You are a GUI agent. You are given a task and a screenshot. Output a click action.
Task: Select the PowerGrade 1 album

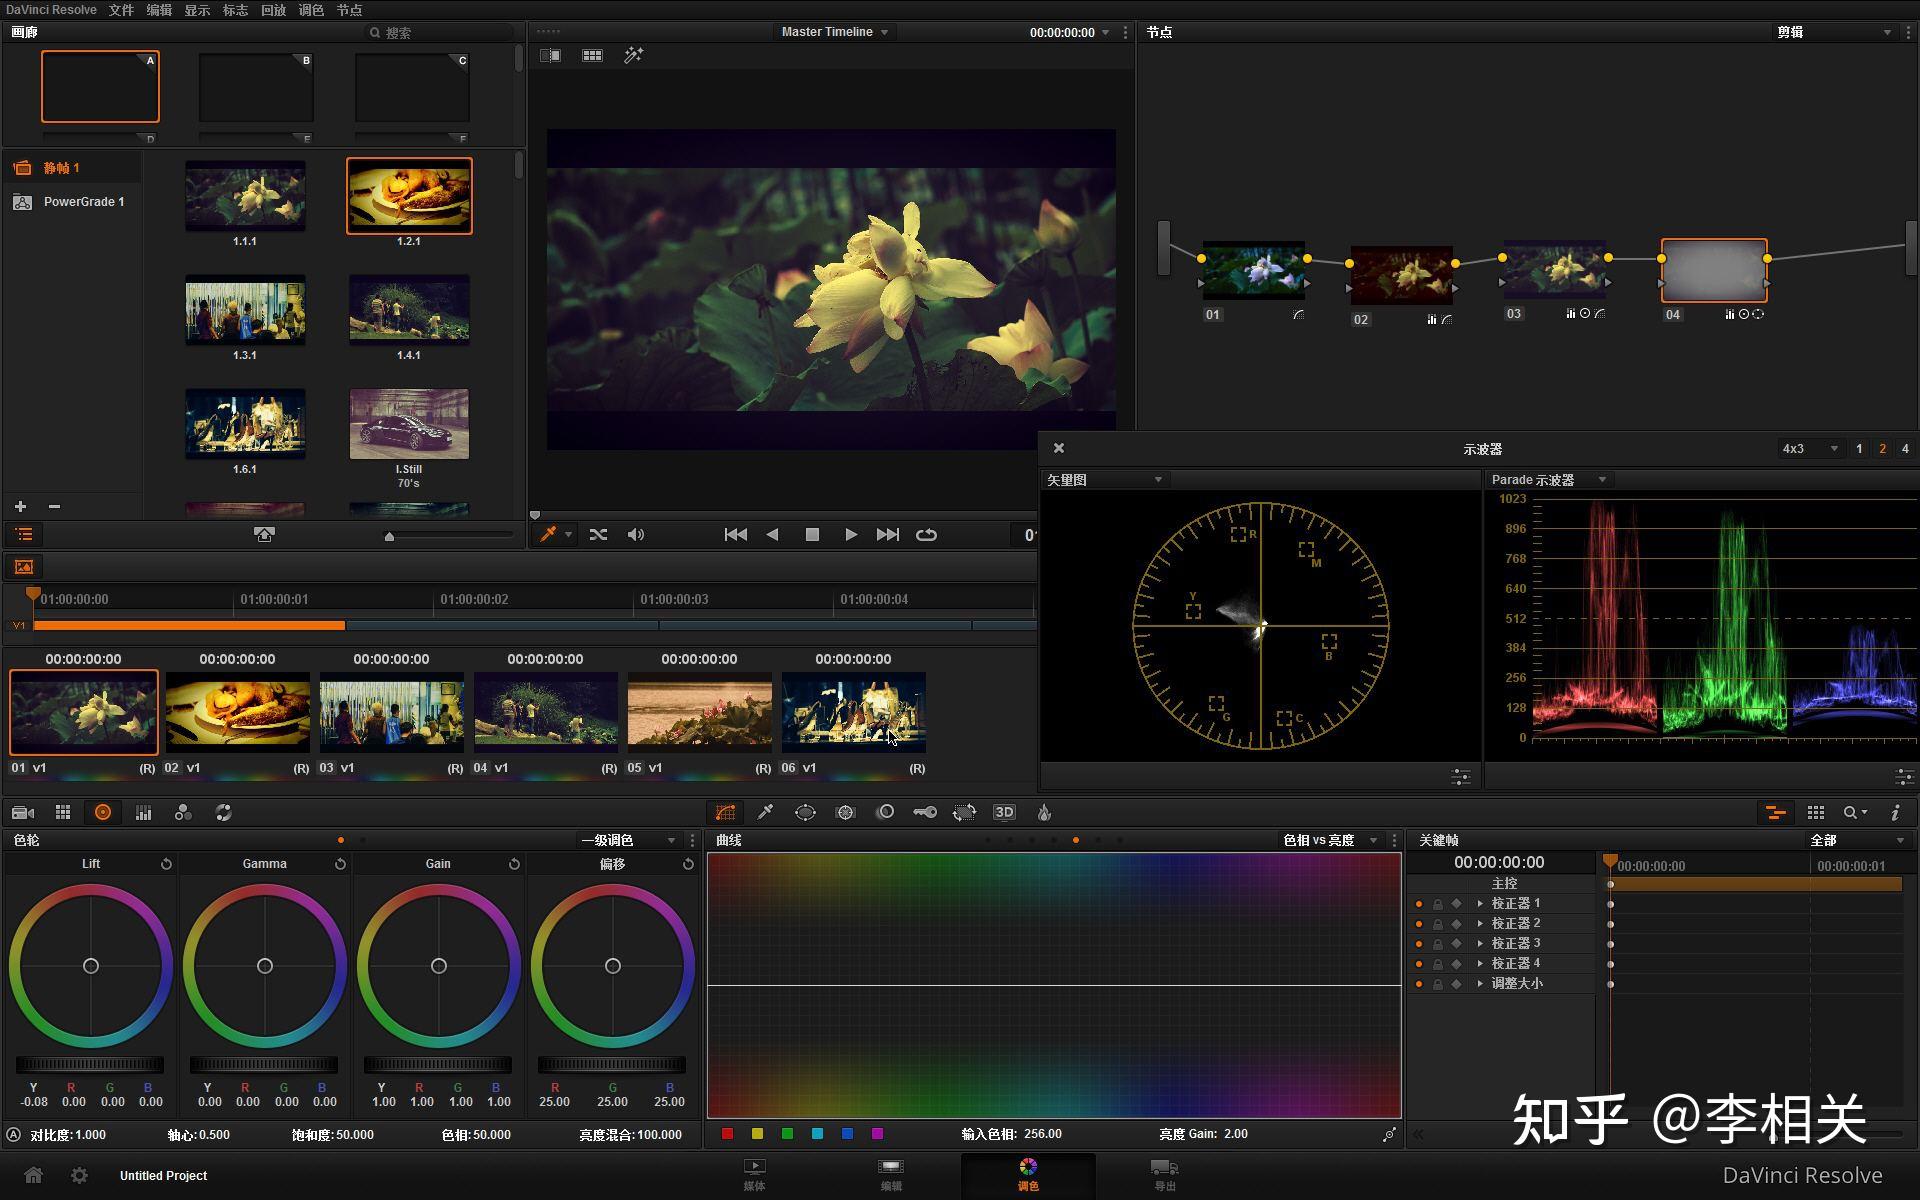pyautogui.click(x=84, y=202)
